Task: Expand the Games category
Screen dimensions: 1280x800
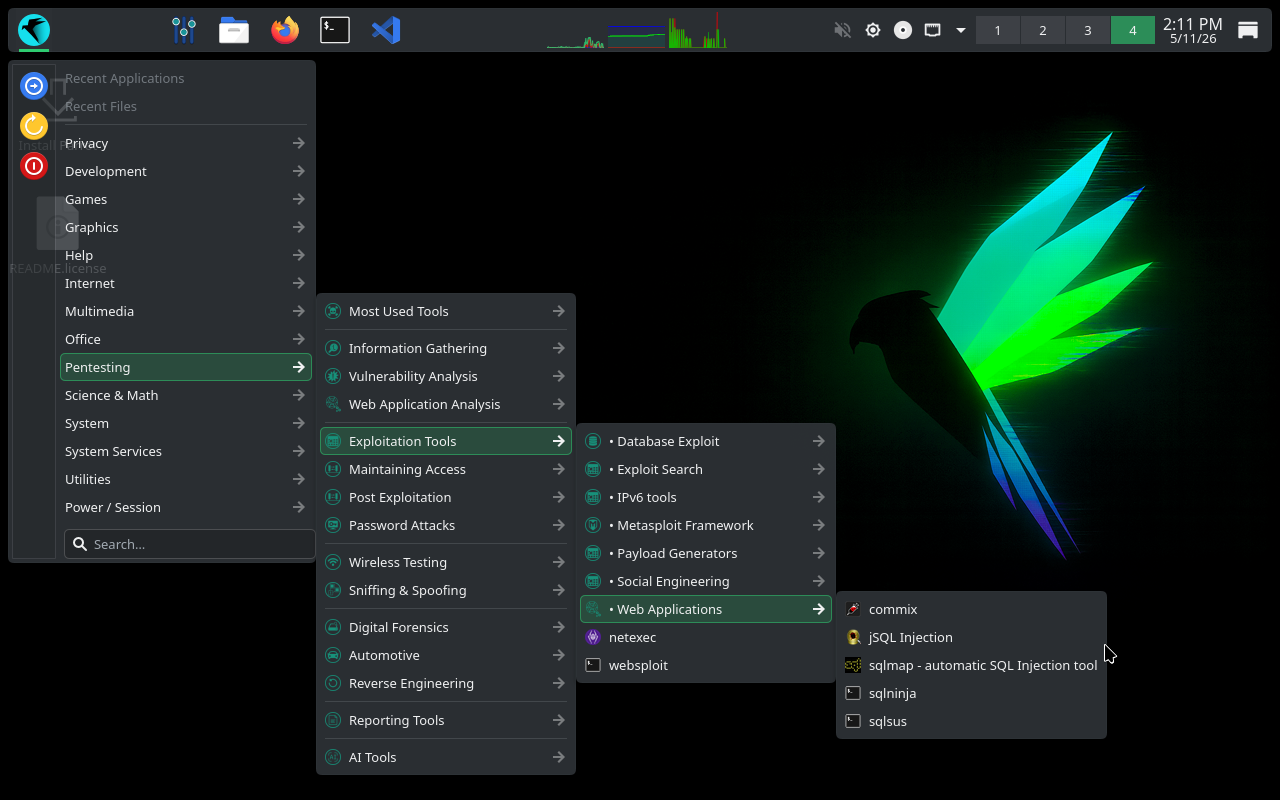Action: coord(186,199)
